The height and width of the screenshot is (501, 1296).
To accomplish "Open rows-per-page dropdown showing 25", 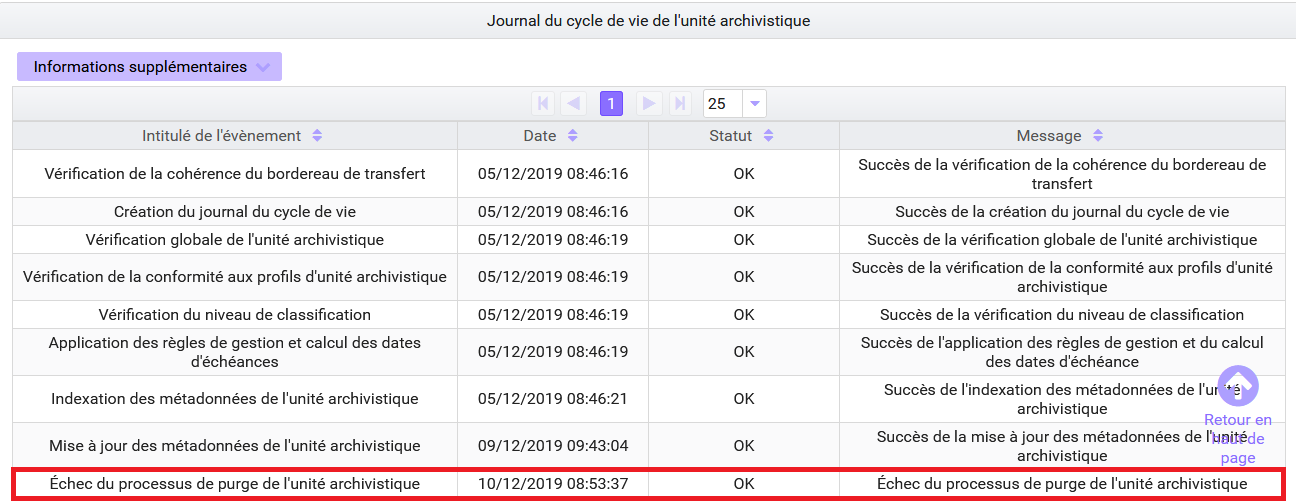I will [x=755, y=103].
